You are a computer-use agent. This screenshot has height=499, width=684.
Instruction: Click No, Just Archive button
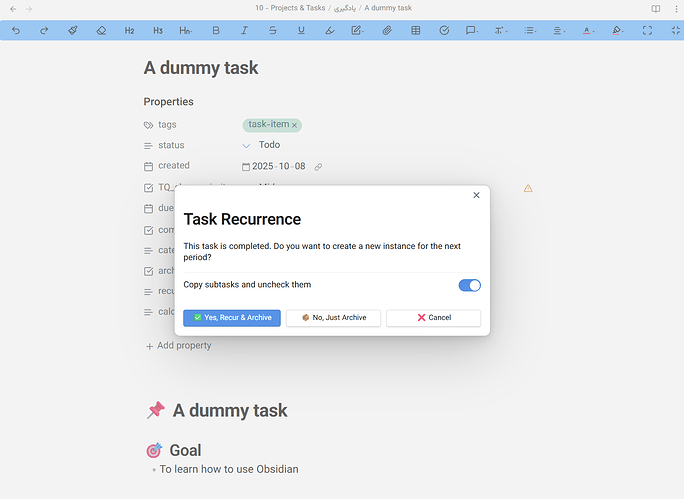click(333, 318)
